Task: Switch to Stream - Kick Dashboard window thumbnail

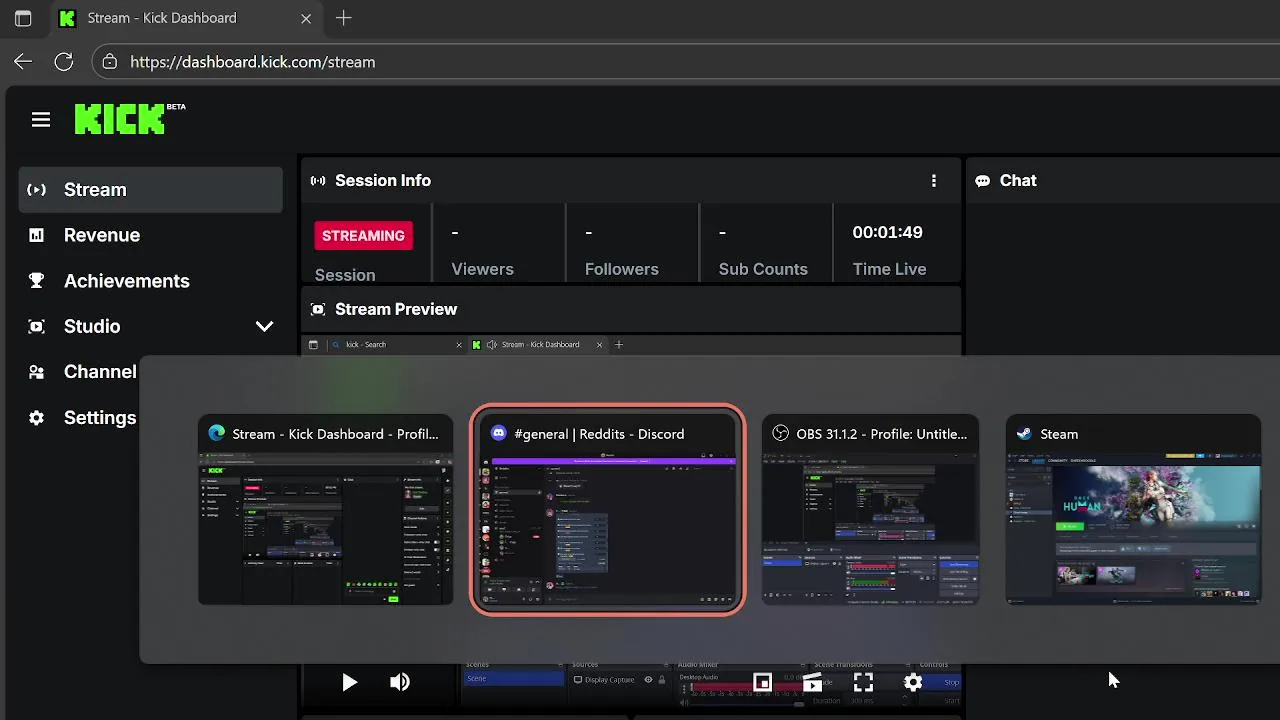Action: [x=325, y=510]
